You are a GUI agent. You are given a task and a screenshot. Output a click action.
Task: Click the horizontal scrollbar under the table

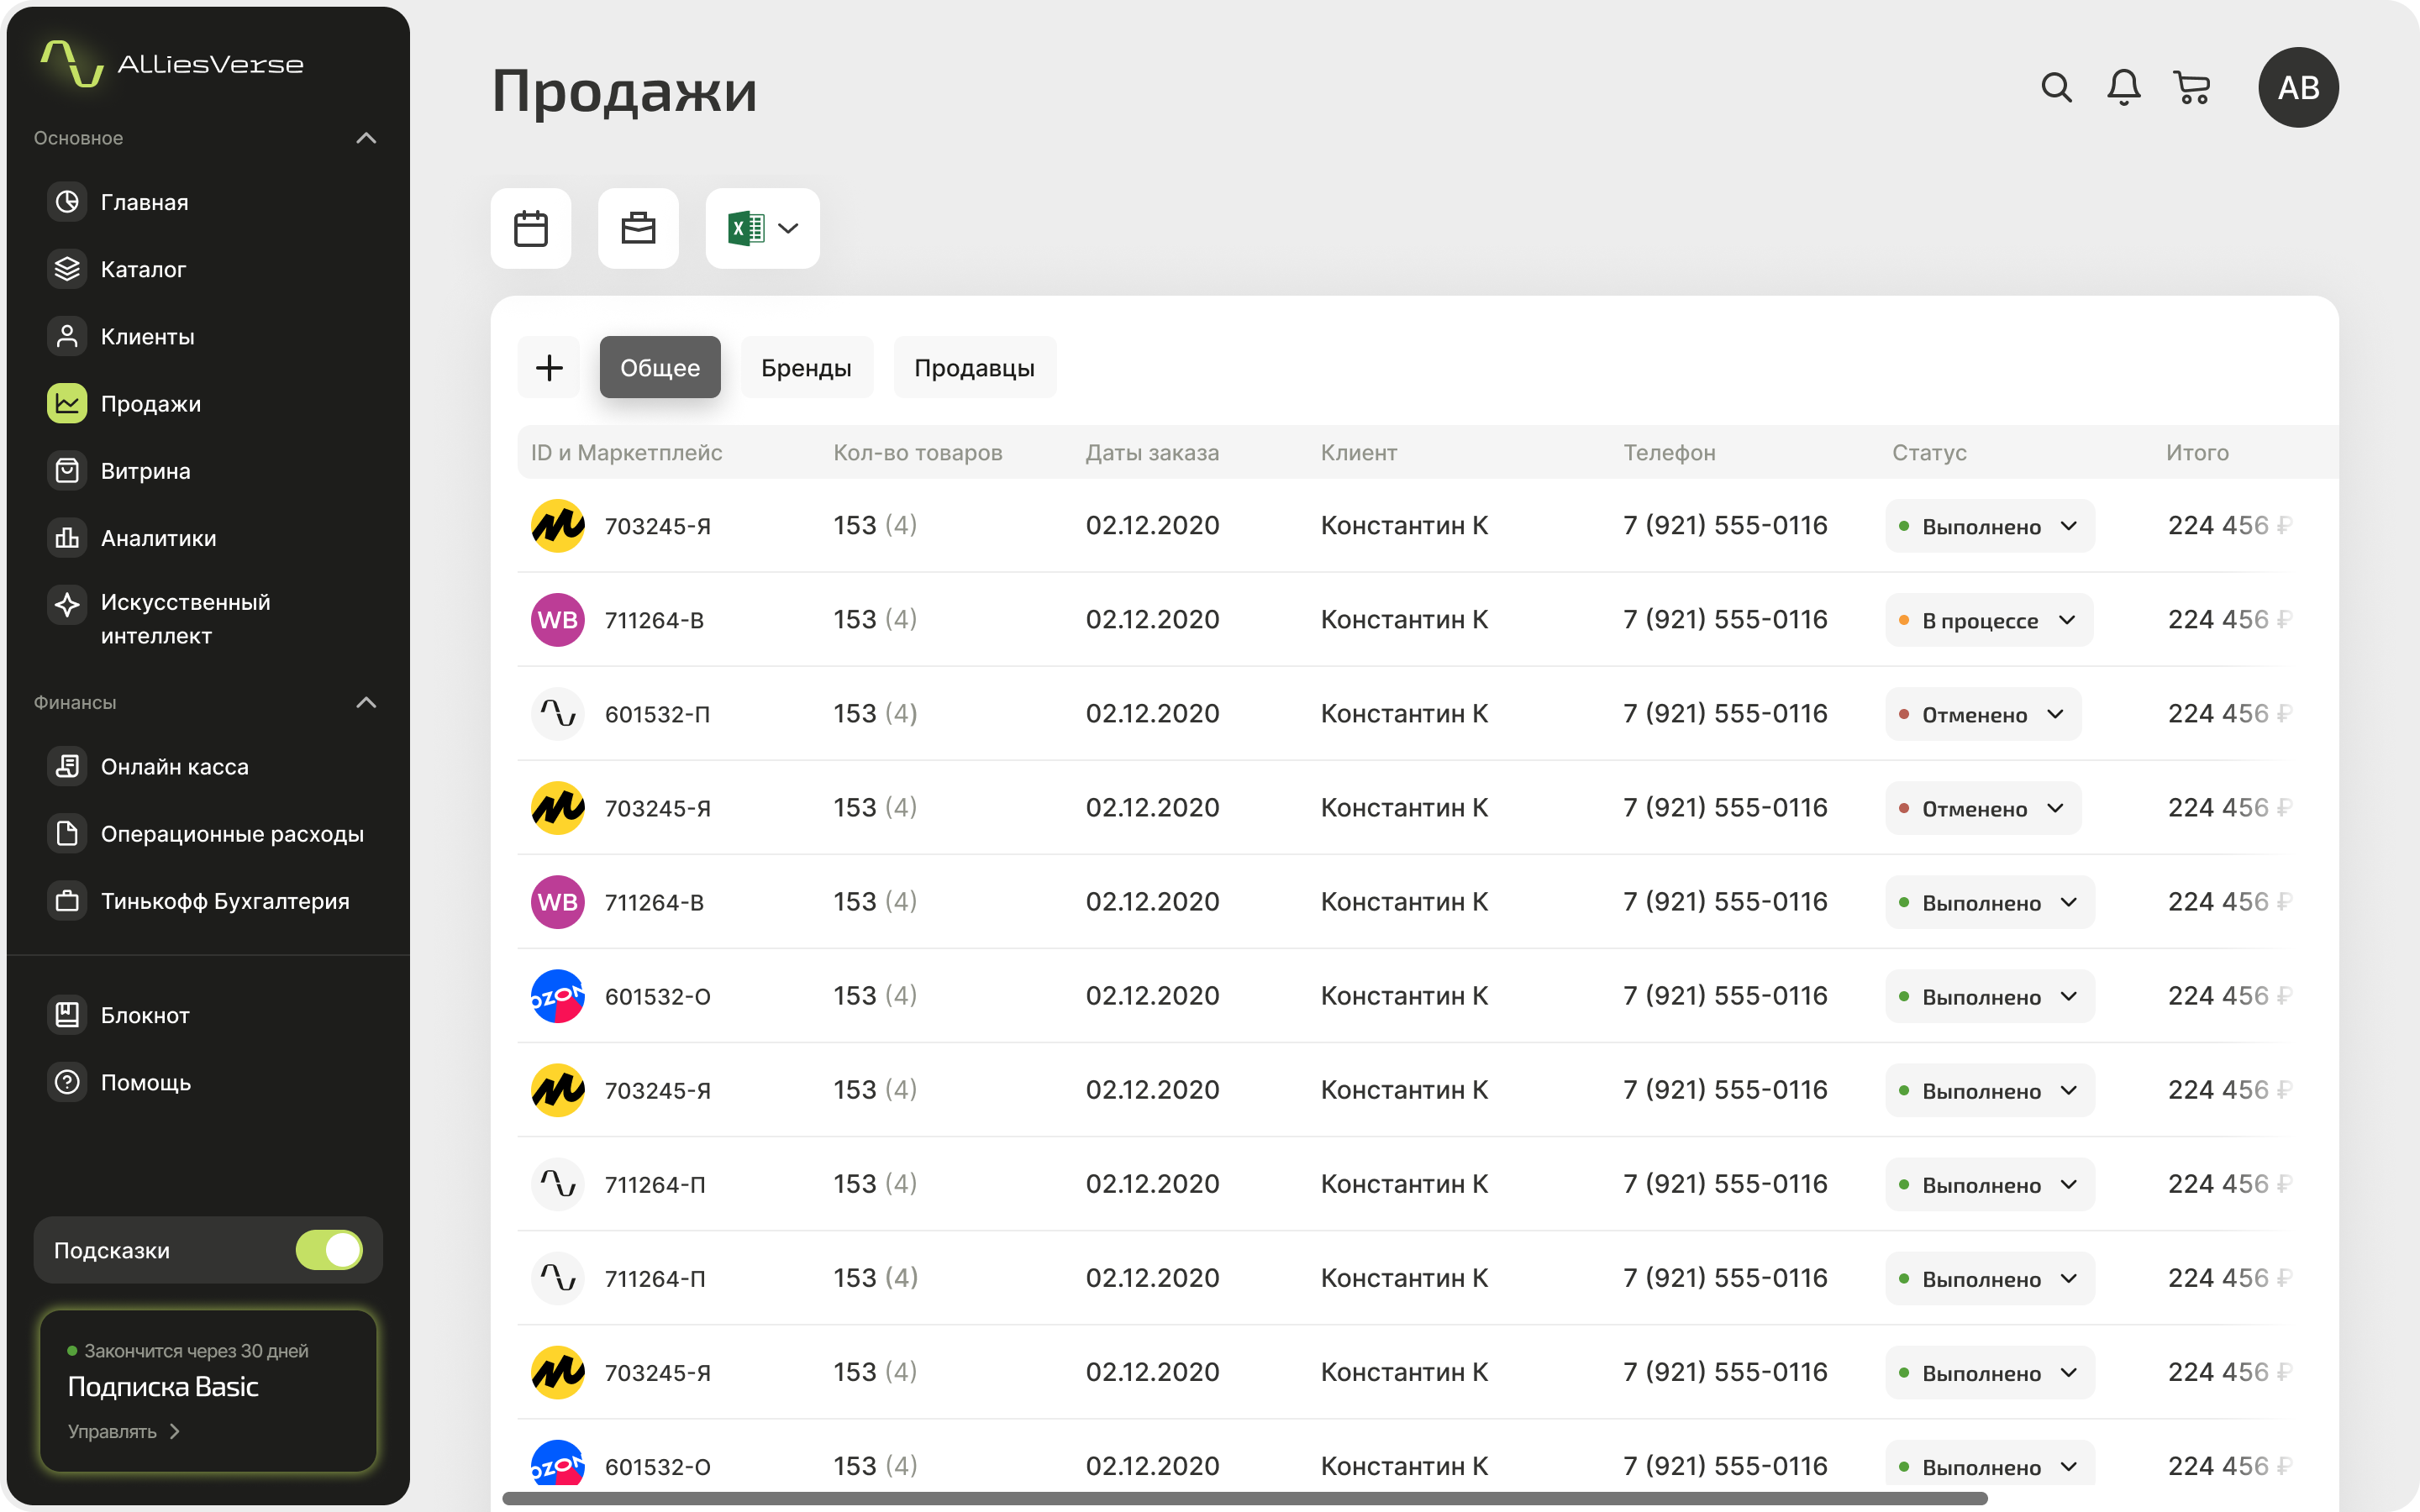pos(1244,1498)
